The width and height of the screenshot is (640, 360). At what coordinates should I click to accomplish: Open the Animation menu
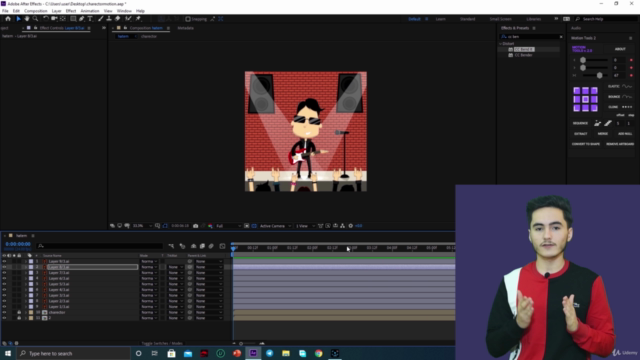coord(90,11)
